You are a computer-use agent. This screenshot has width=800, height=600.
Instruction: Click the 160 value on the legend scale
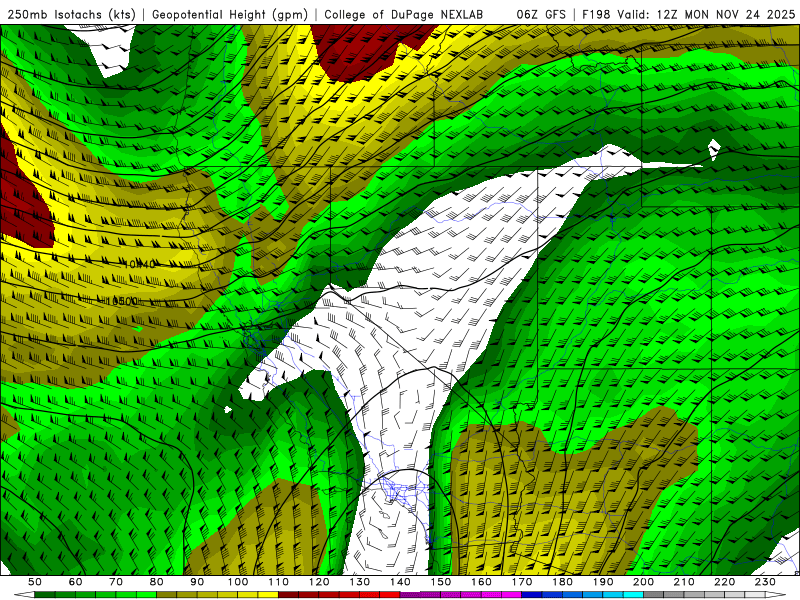click(x=482, y=582)
